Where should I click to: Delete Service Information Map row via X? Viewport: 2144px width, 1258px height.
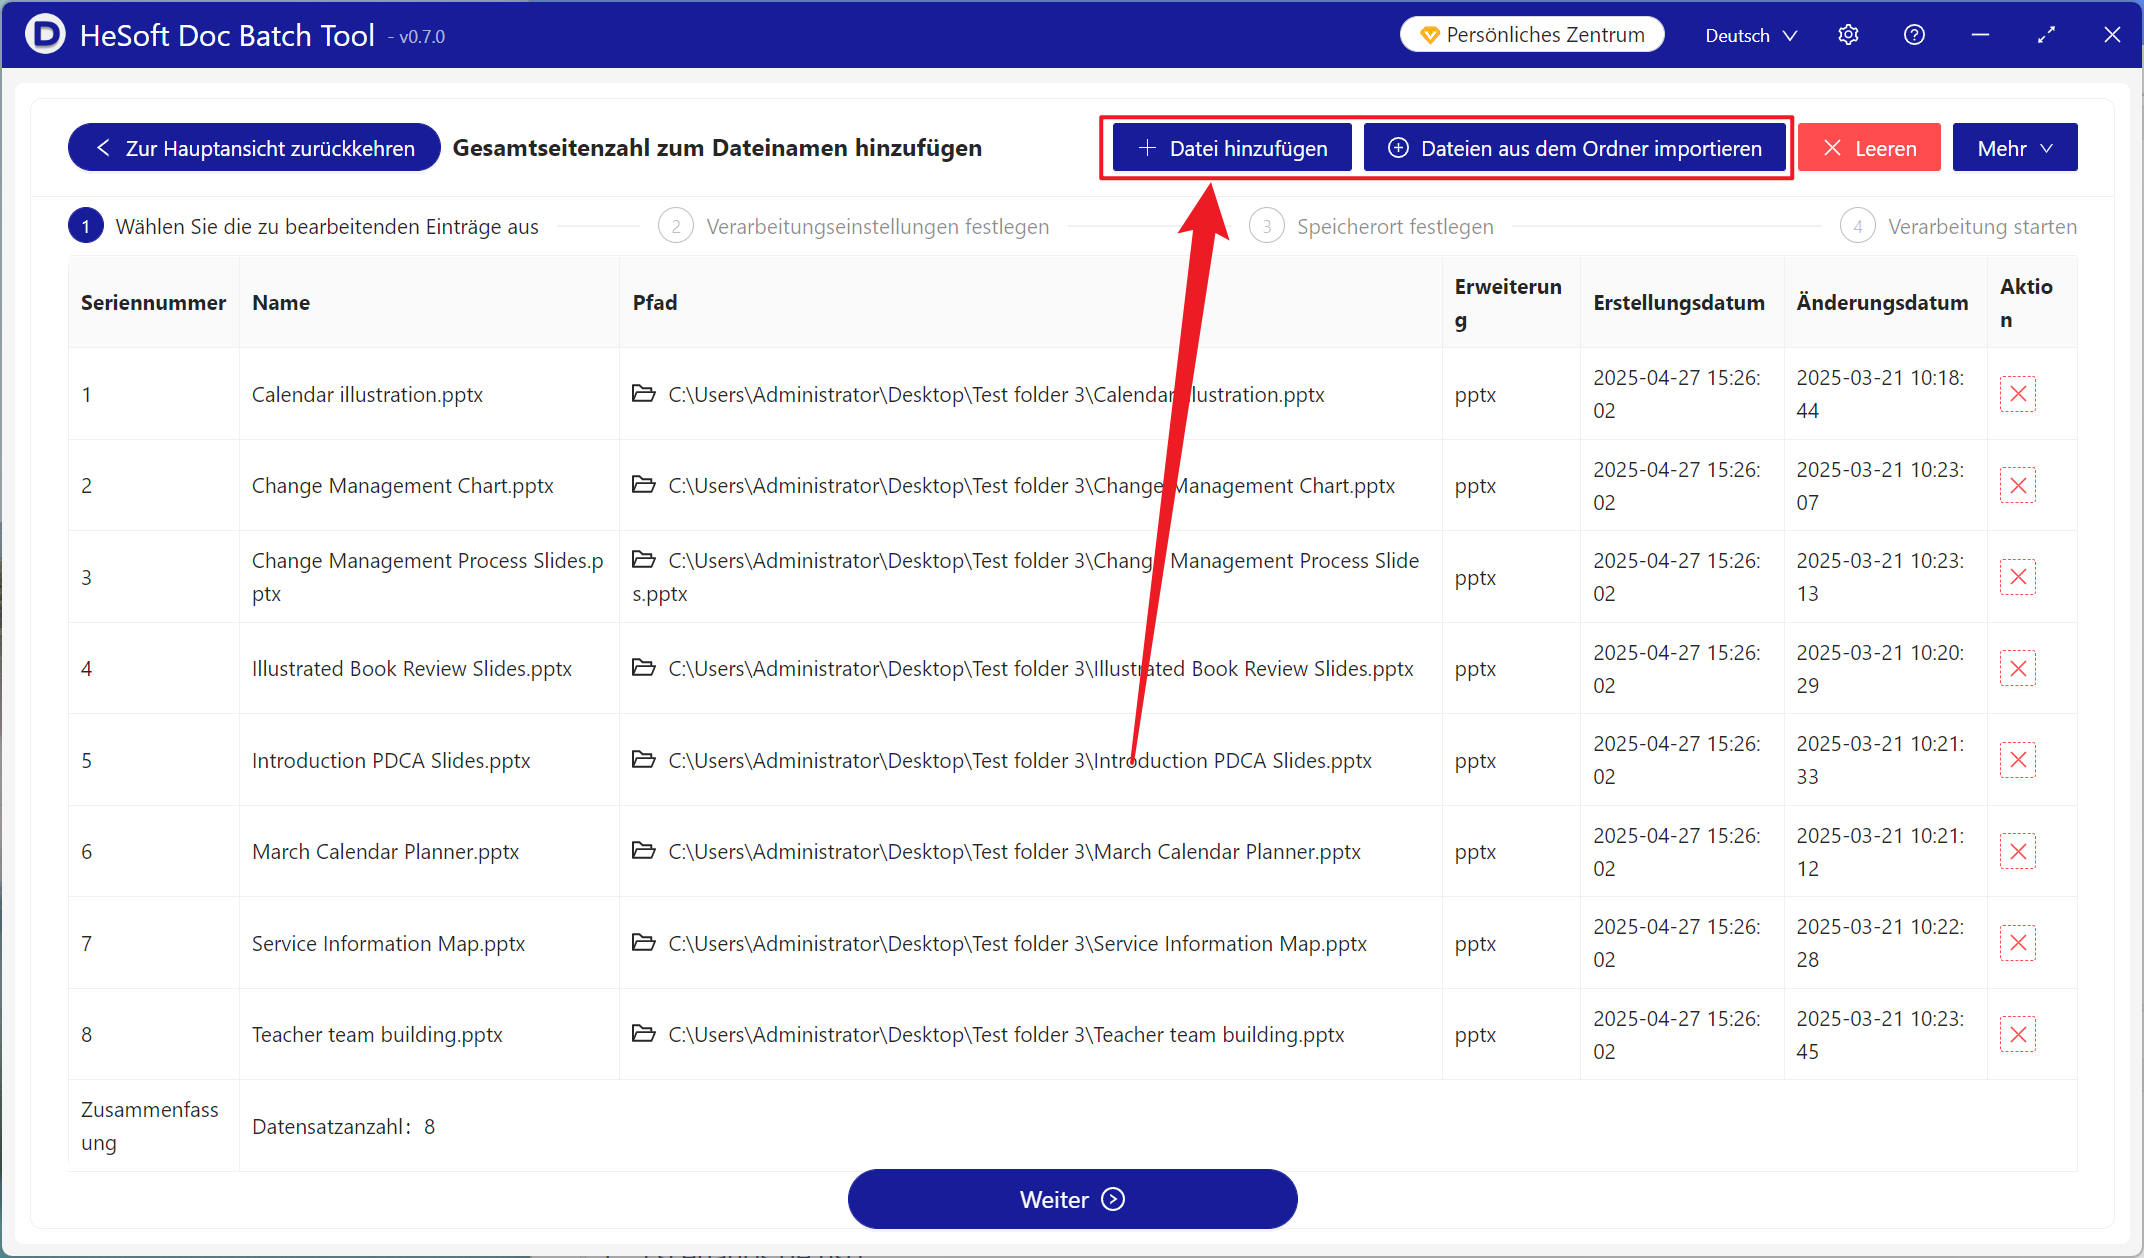click(x=2018, y=943)
